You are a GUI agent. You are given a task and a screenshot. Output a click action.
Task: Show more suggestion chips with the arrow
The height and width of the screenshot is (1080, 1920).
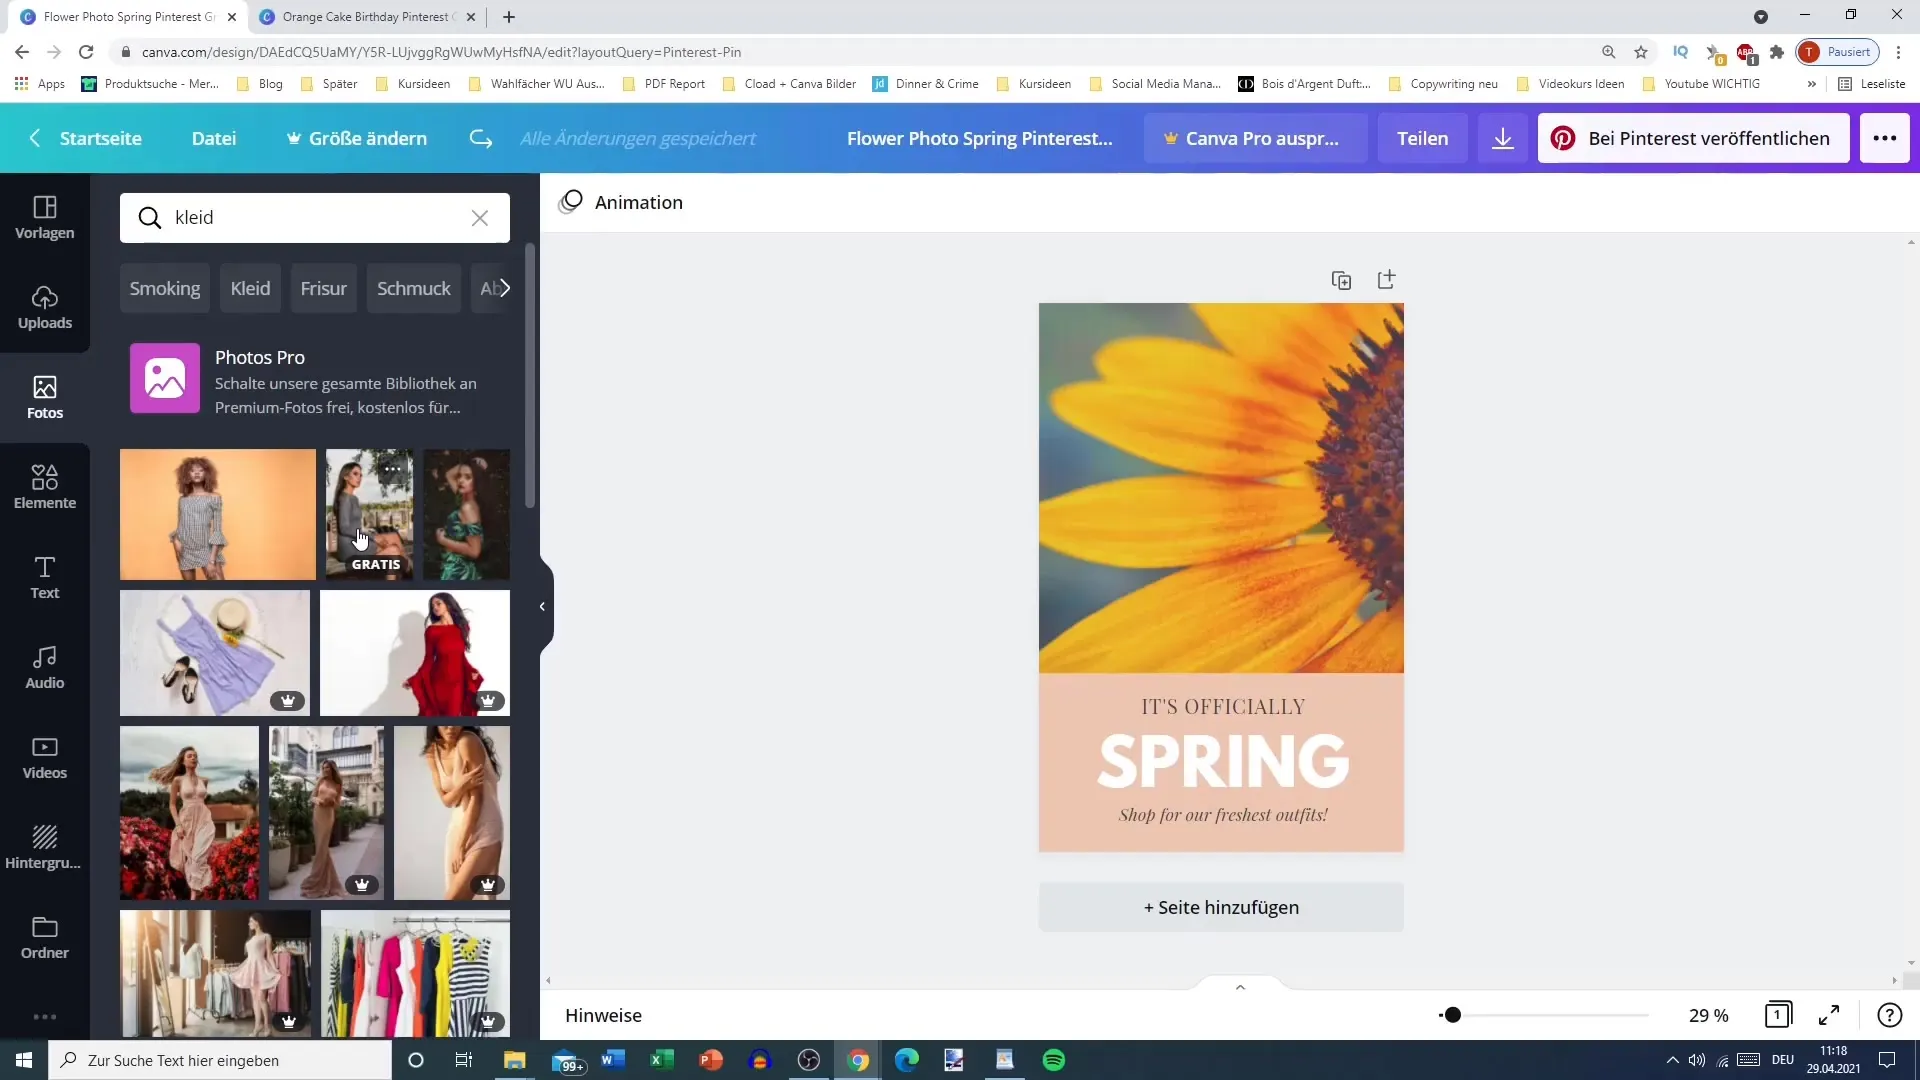(x=505, y=288)
